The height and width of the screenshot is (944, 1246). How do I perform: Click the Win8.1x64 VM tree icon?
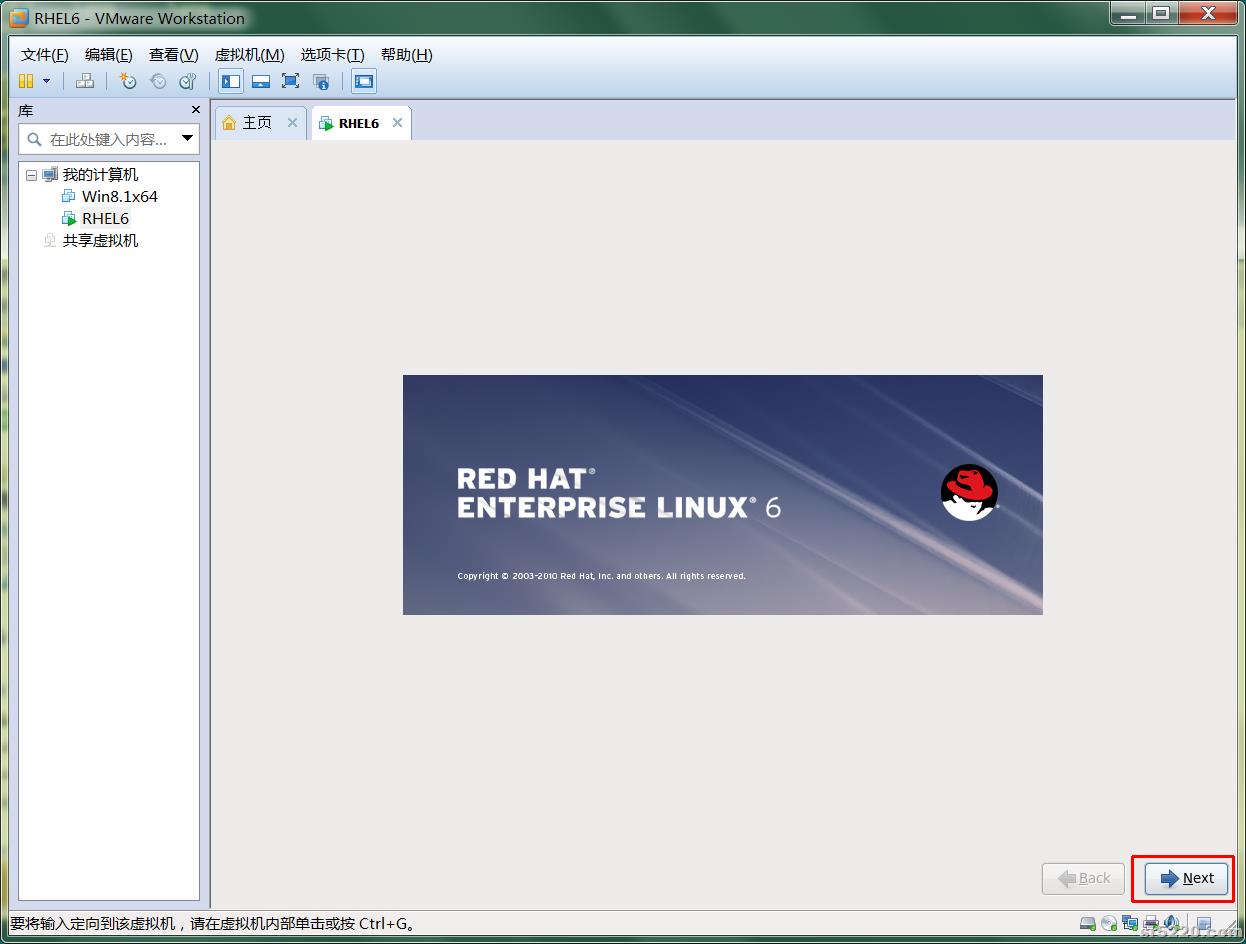tap(69, 197)
